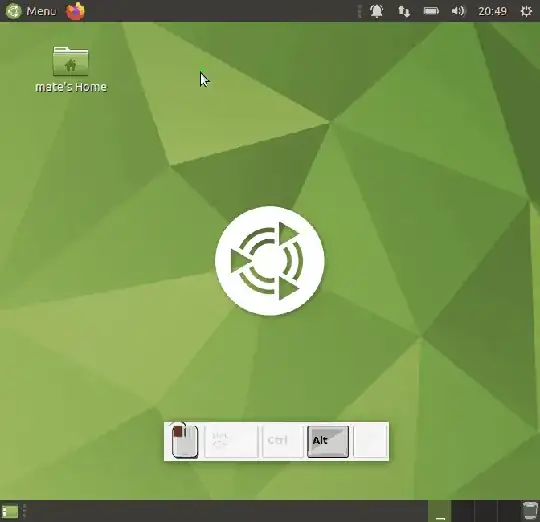The image size is (540, 522).
Task: Open the session power gear menu
Action: [526, 11]
